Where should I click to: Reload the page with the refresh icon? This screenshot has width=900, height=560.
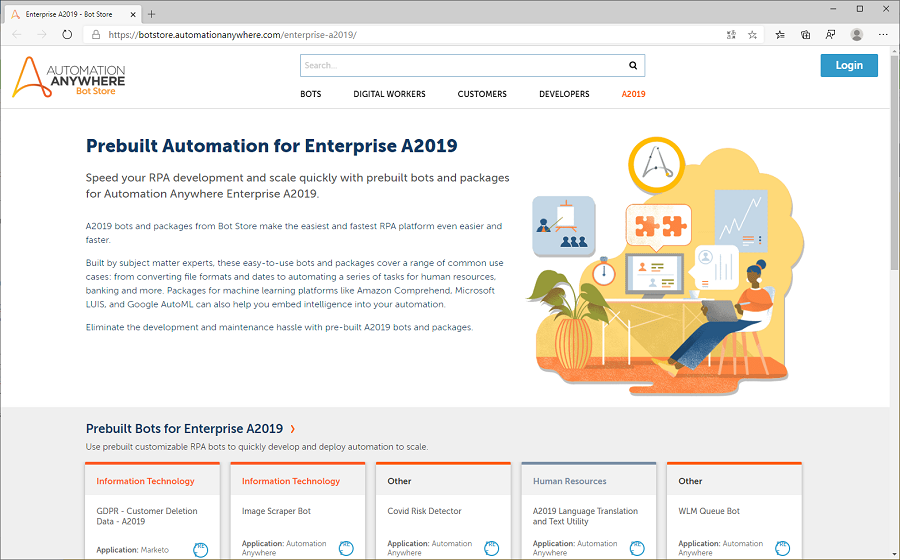67,34
